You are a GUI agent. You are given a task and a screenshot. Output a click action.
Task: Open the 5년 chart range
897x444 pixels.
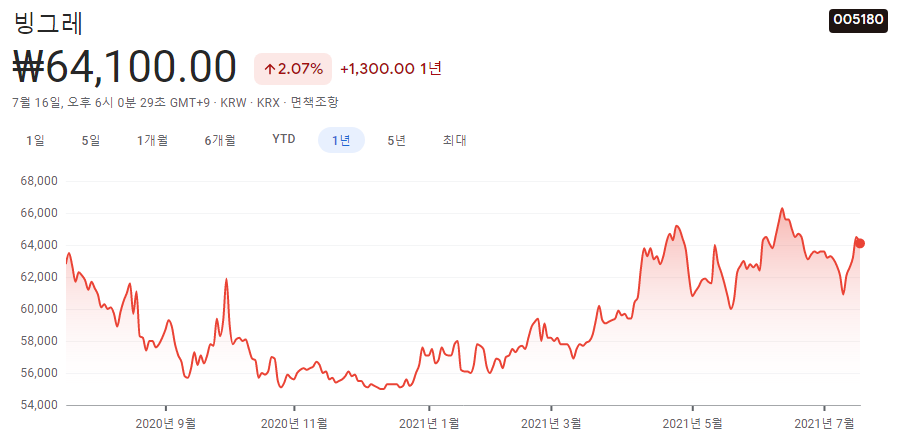pyautogui.click(x=396, y=140)
